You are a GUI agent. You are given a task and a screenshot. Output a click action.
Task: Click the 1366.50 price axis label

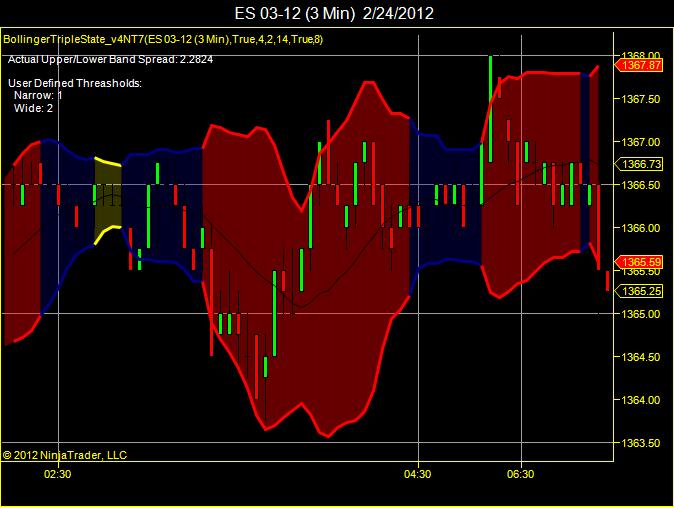(641, 185)
